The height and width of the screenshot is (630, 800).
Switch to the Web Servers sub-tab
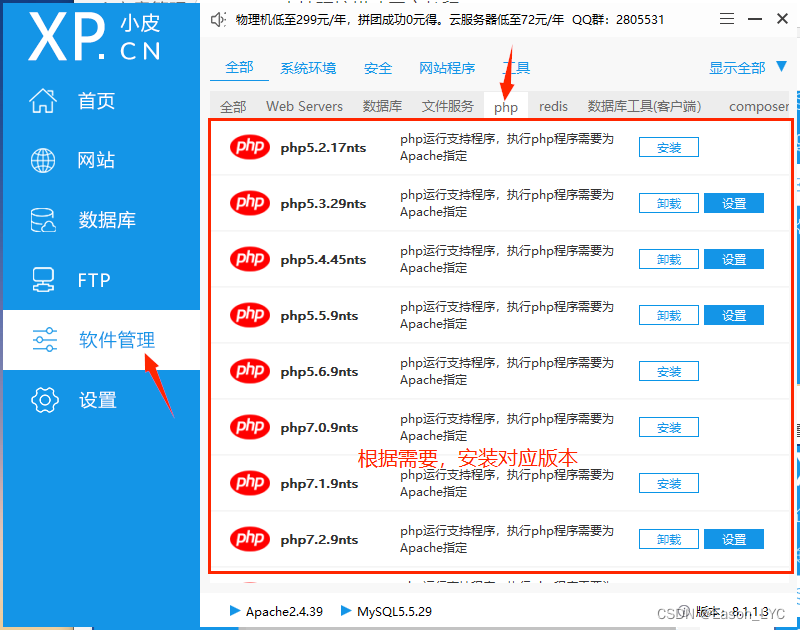coord(304,106)
